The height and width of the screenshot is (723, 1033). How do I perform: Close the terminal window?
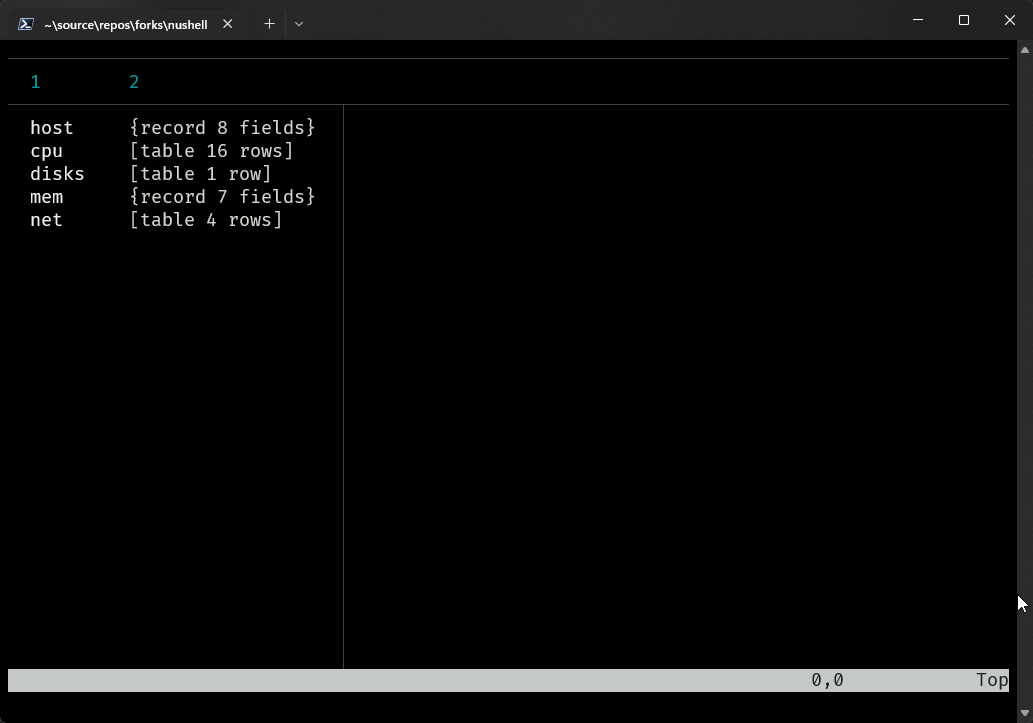[1010, 20]
